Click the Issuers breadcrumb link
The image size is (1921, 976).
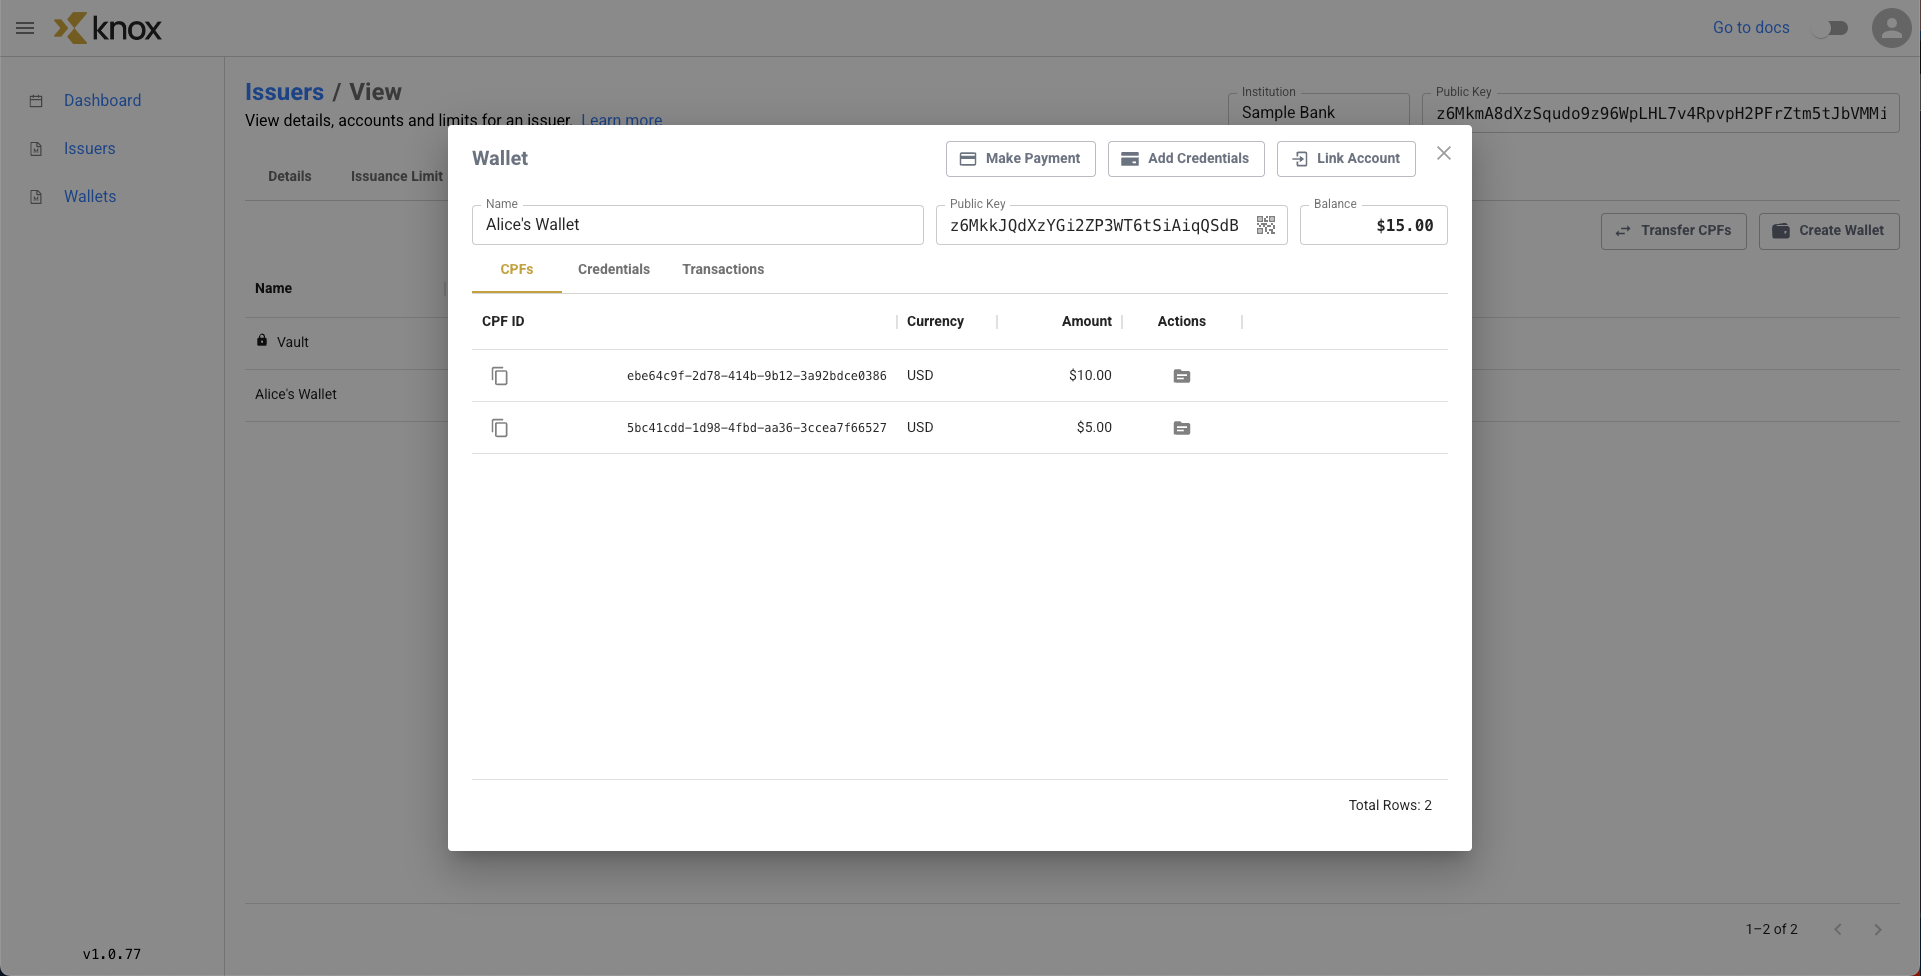tap(284, 92)
